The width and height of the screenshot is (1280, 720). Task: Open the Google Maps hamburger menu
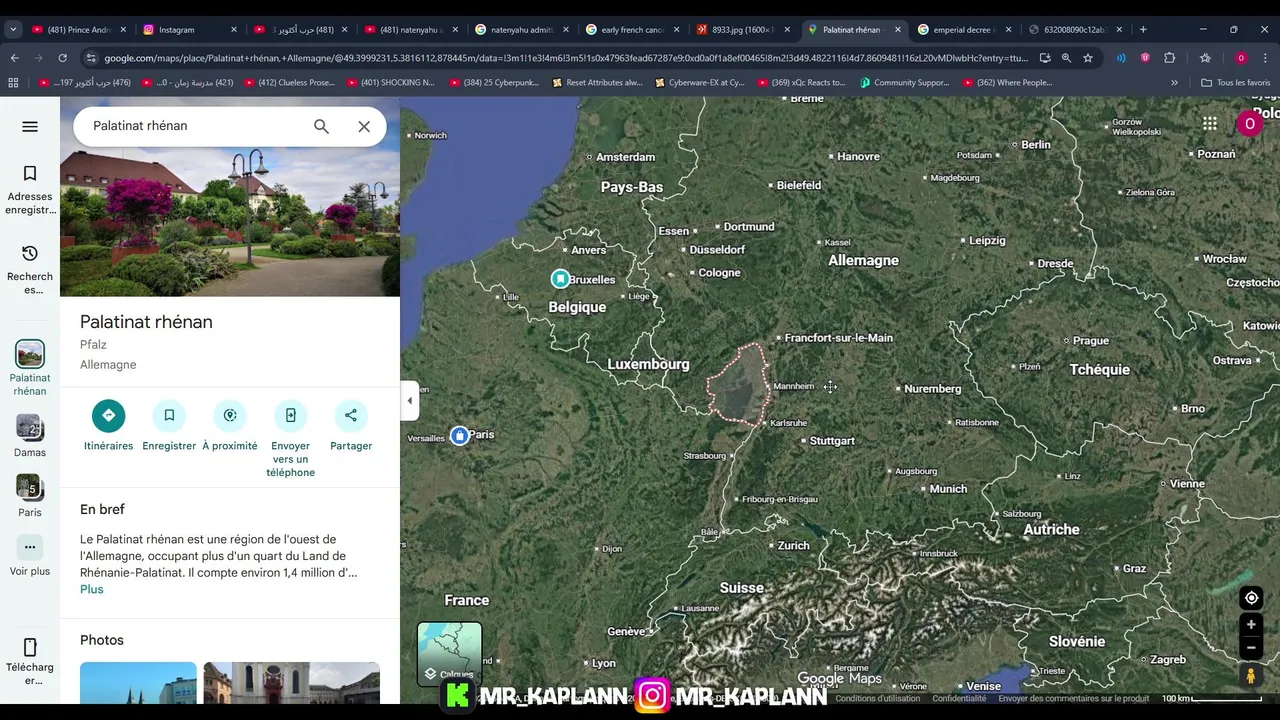pos(30,126)
